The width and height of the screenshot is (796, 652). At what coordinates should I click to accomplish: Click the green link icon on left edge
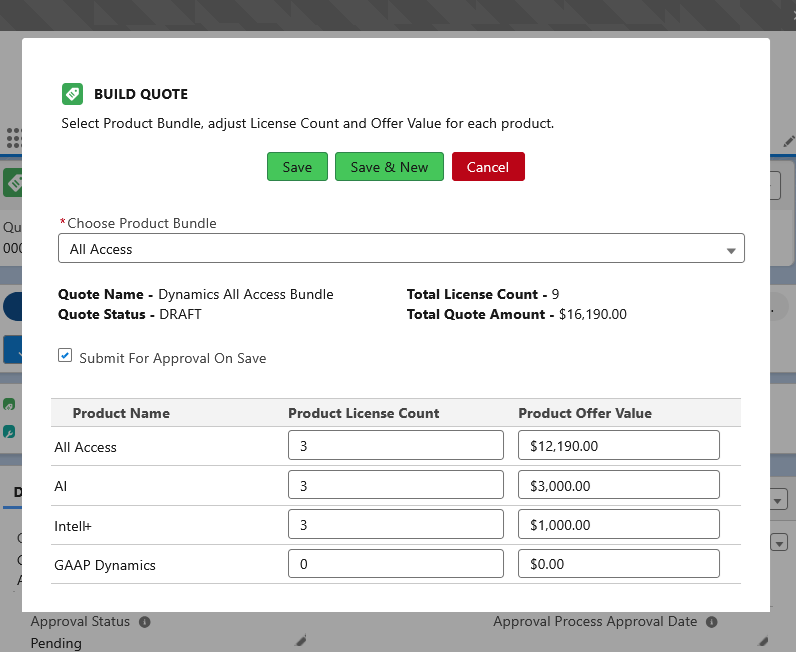click(x=9, y=405)
